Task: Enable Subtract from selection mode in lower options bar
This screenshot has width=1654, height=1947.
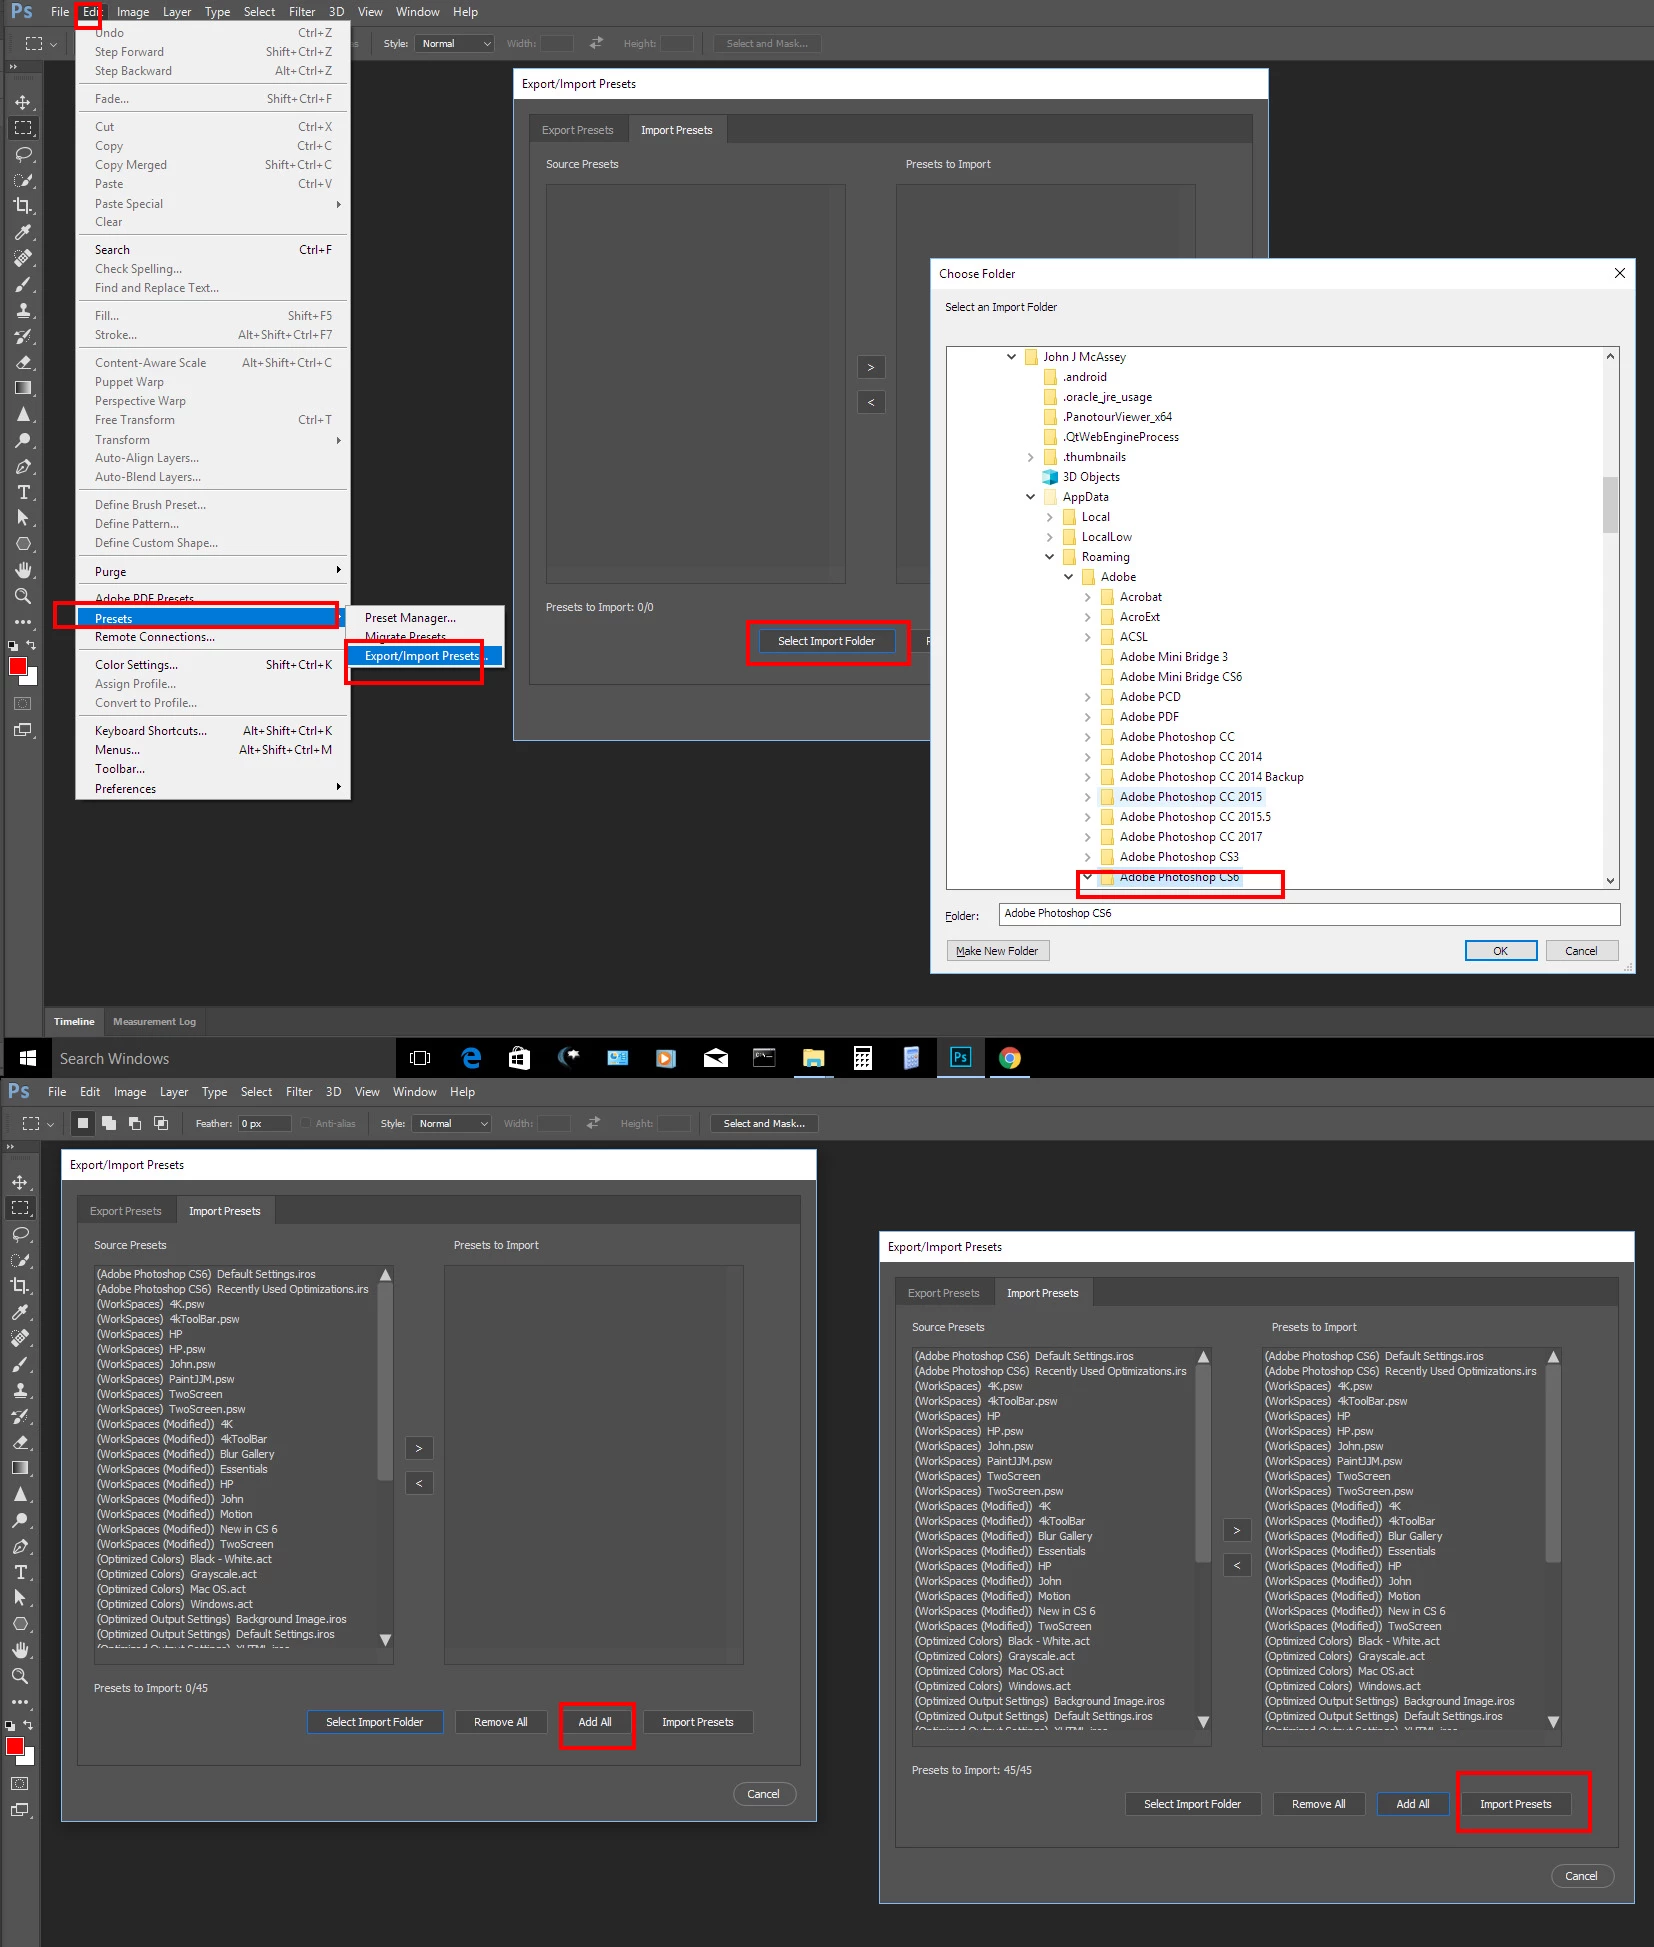Action: tap(135, 1123)
